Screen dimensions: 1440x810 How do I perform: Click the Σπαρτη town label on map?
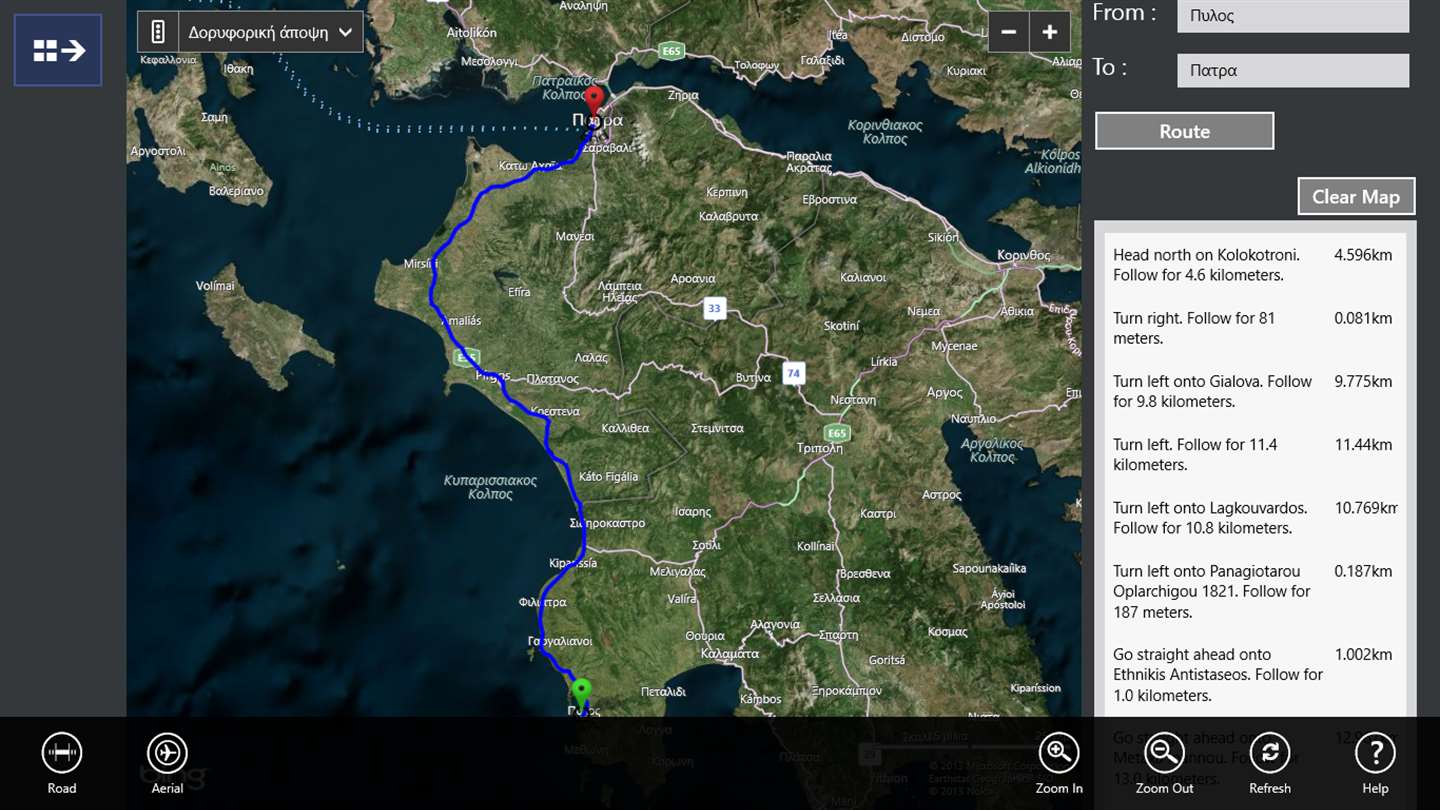coord(837,635)
